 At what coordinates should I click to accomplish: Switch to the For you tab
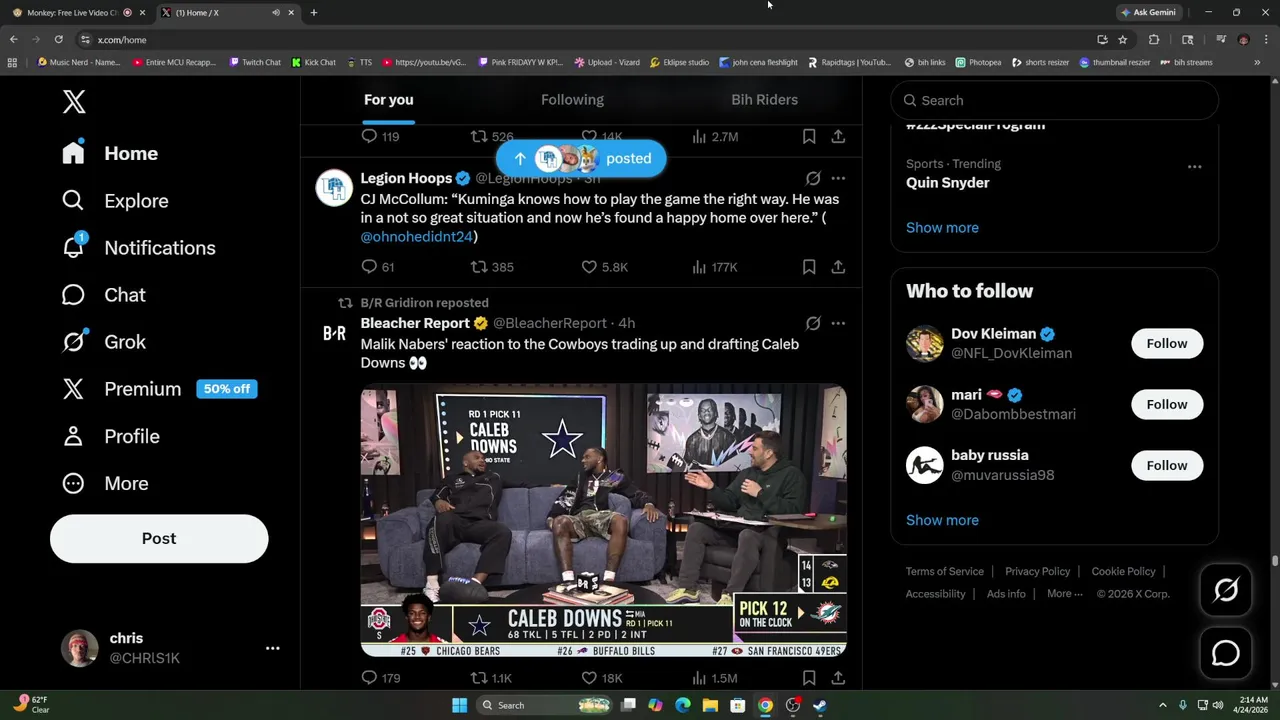point(388,100)
